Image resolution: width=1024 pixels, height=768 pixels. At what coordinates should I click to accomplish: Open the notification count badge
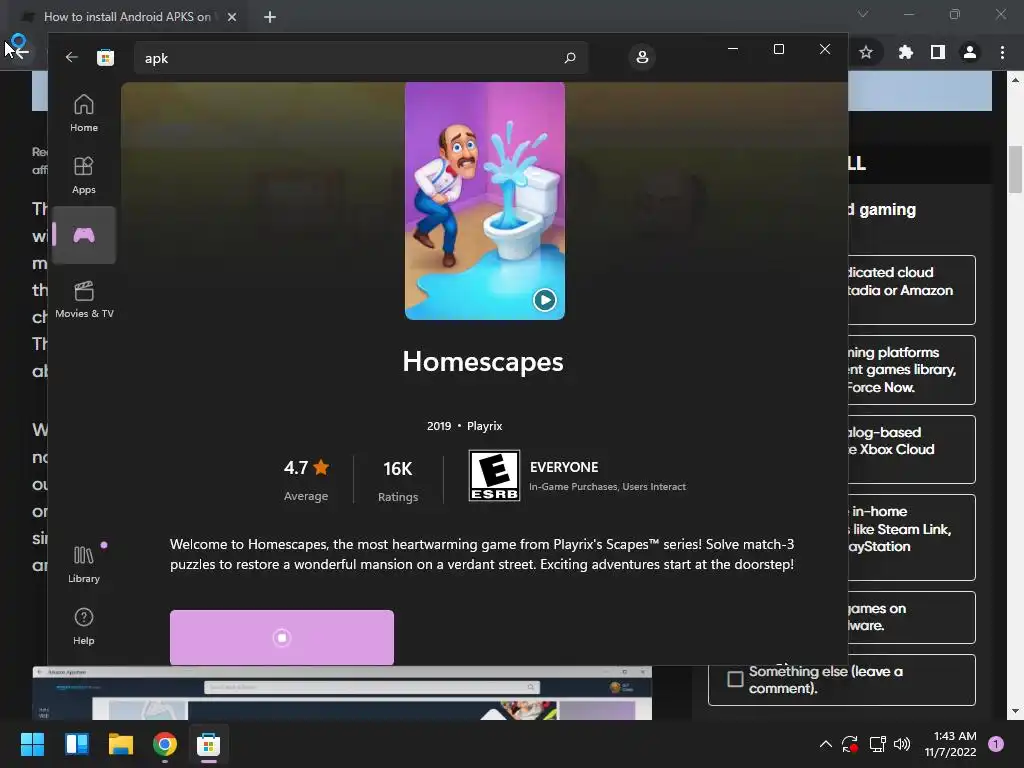(995, 744)
